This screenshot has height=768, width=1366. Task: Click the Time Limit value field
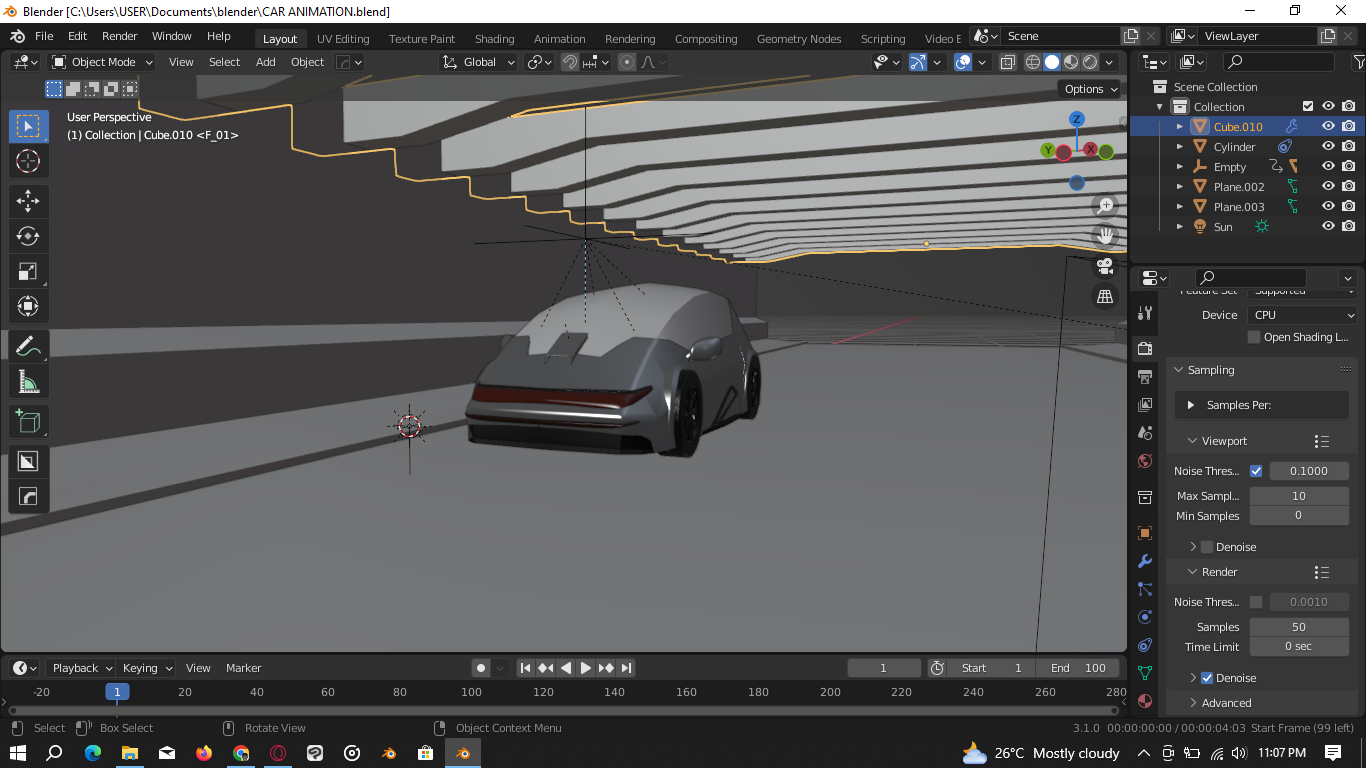pyautogui.click(x=1298, y=646)
